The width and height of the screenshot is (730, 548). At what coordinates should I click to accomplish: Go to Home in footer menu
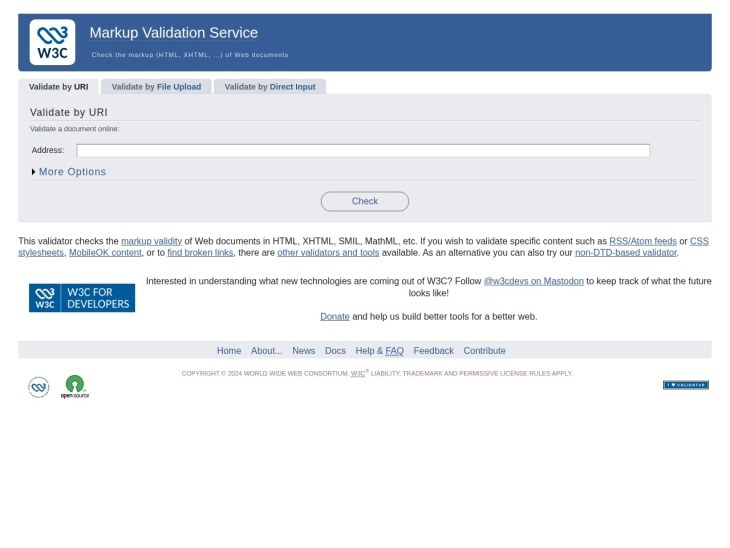pos(229,351)
